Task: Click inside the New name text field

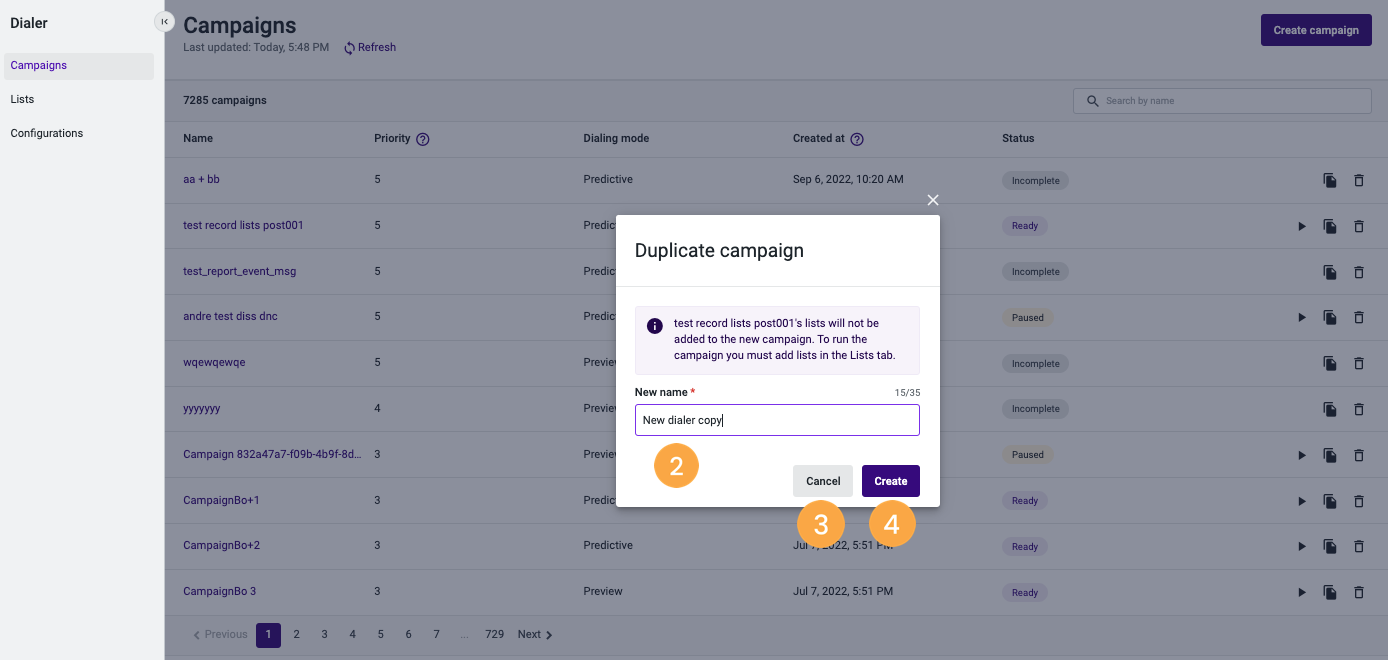Action: click(777, 420)
